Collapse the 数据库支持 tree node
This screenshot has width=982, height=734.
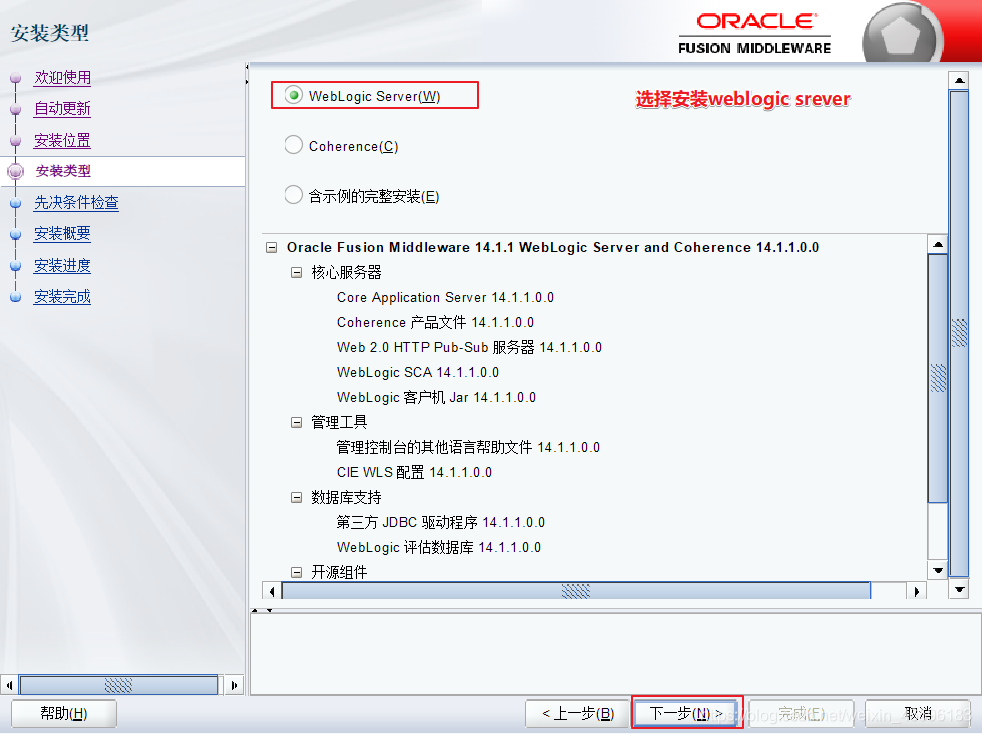tap(296, 497)
